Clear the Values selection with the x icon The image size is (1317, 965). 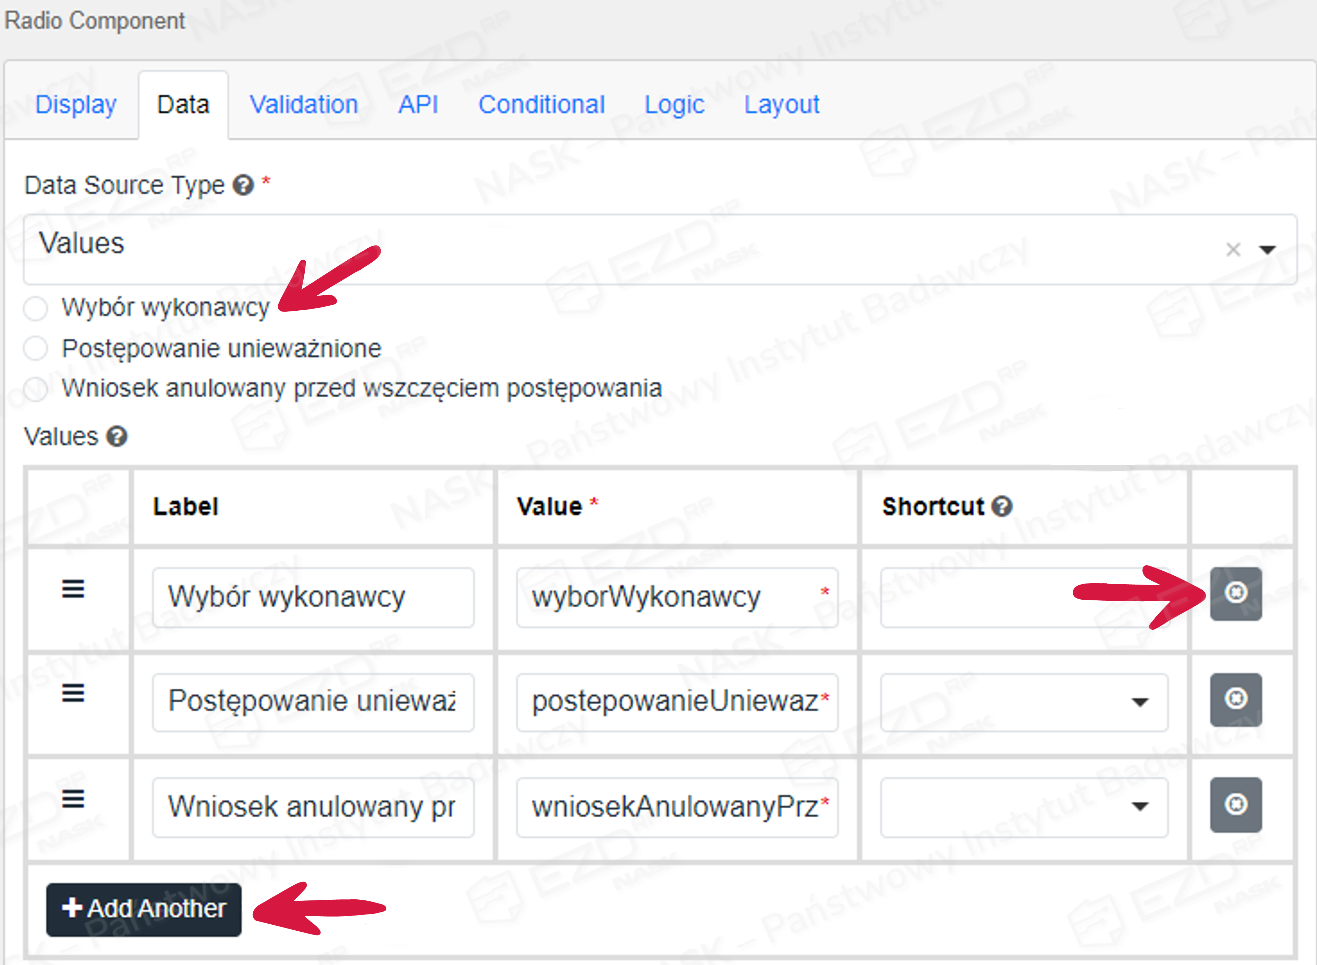coord(1233,249)
